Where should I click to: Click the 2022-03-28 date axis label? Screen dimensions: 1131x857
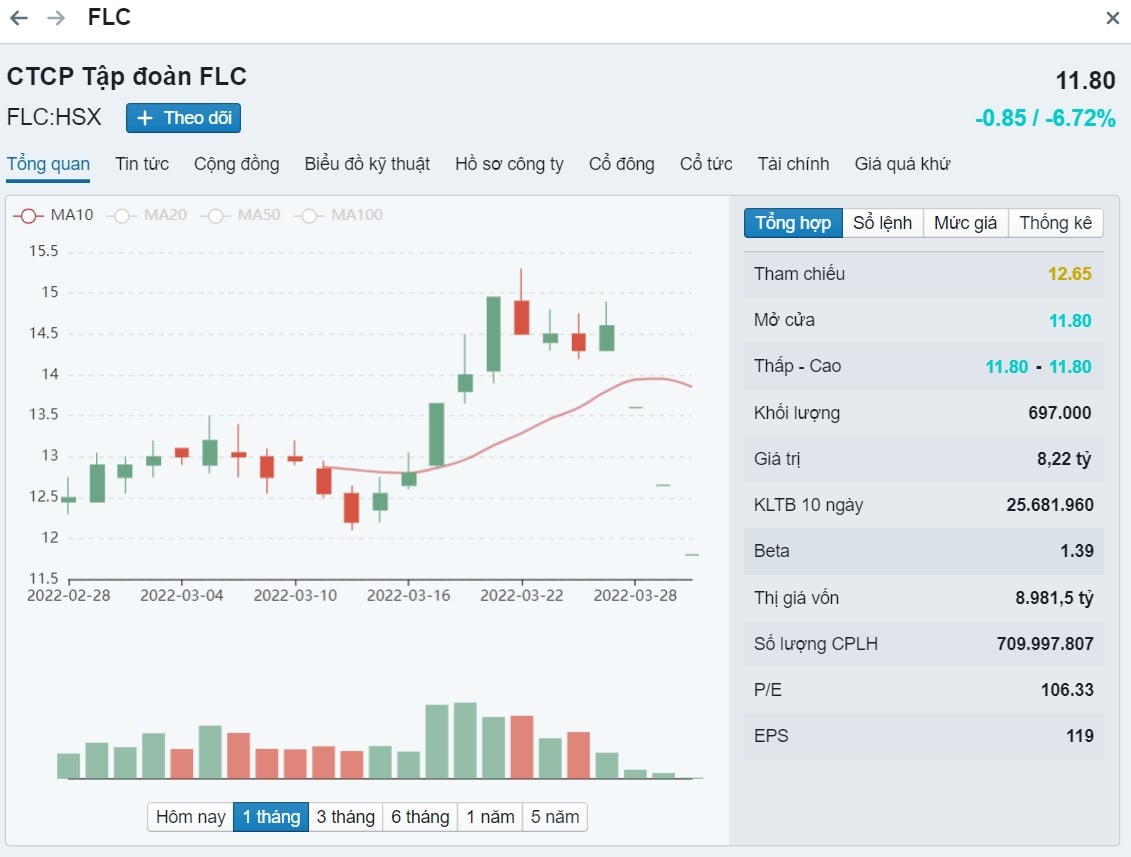(635, 595)
